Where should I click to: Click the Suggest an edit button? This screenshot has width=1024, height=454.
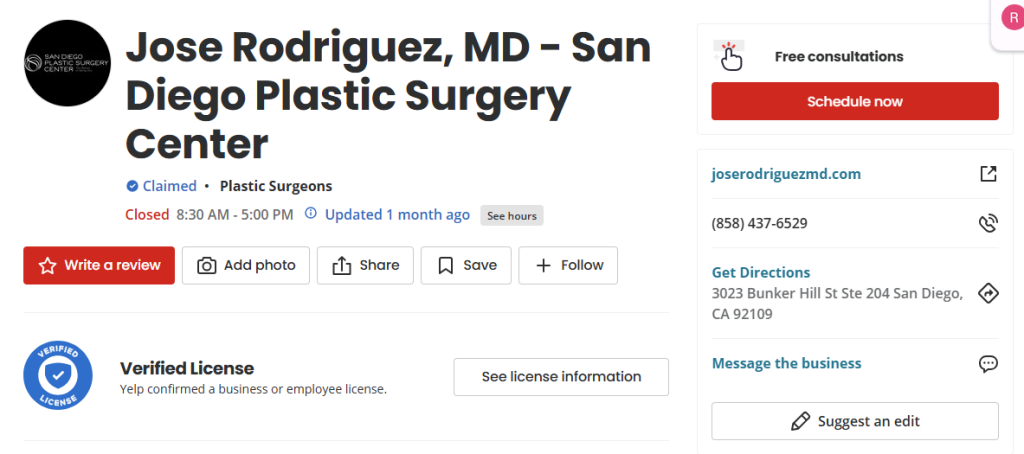click(855, 421)
